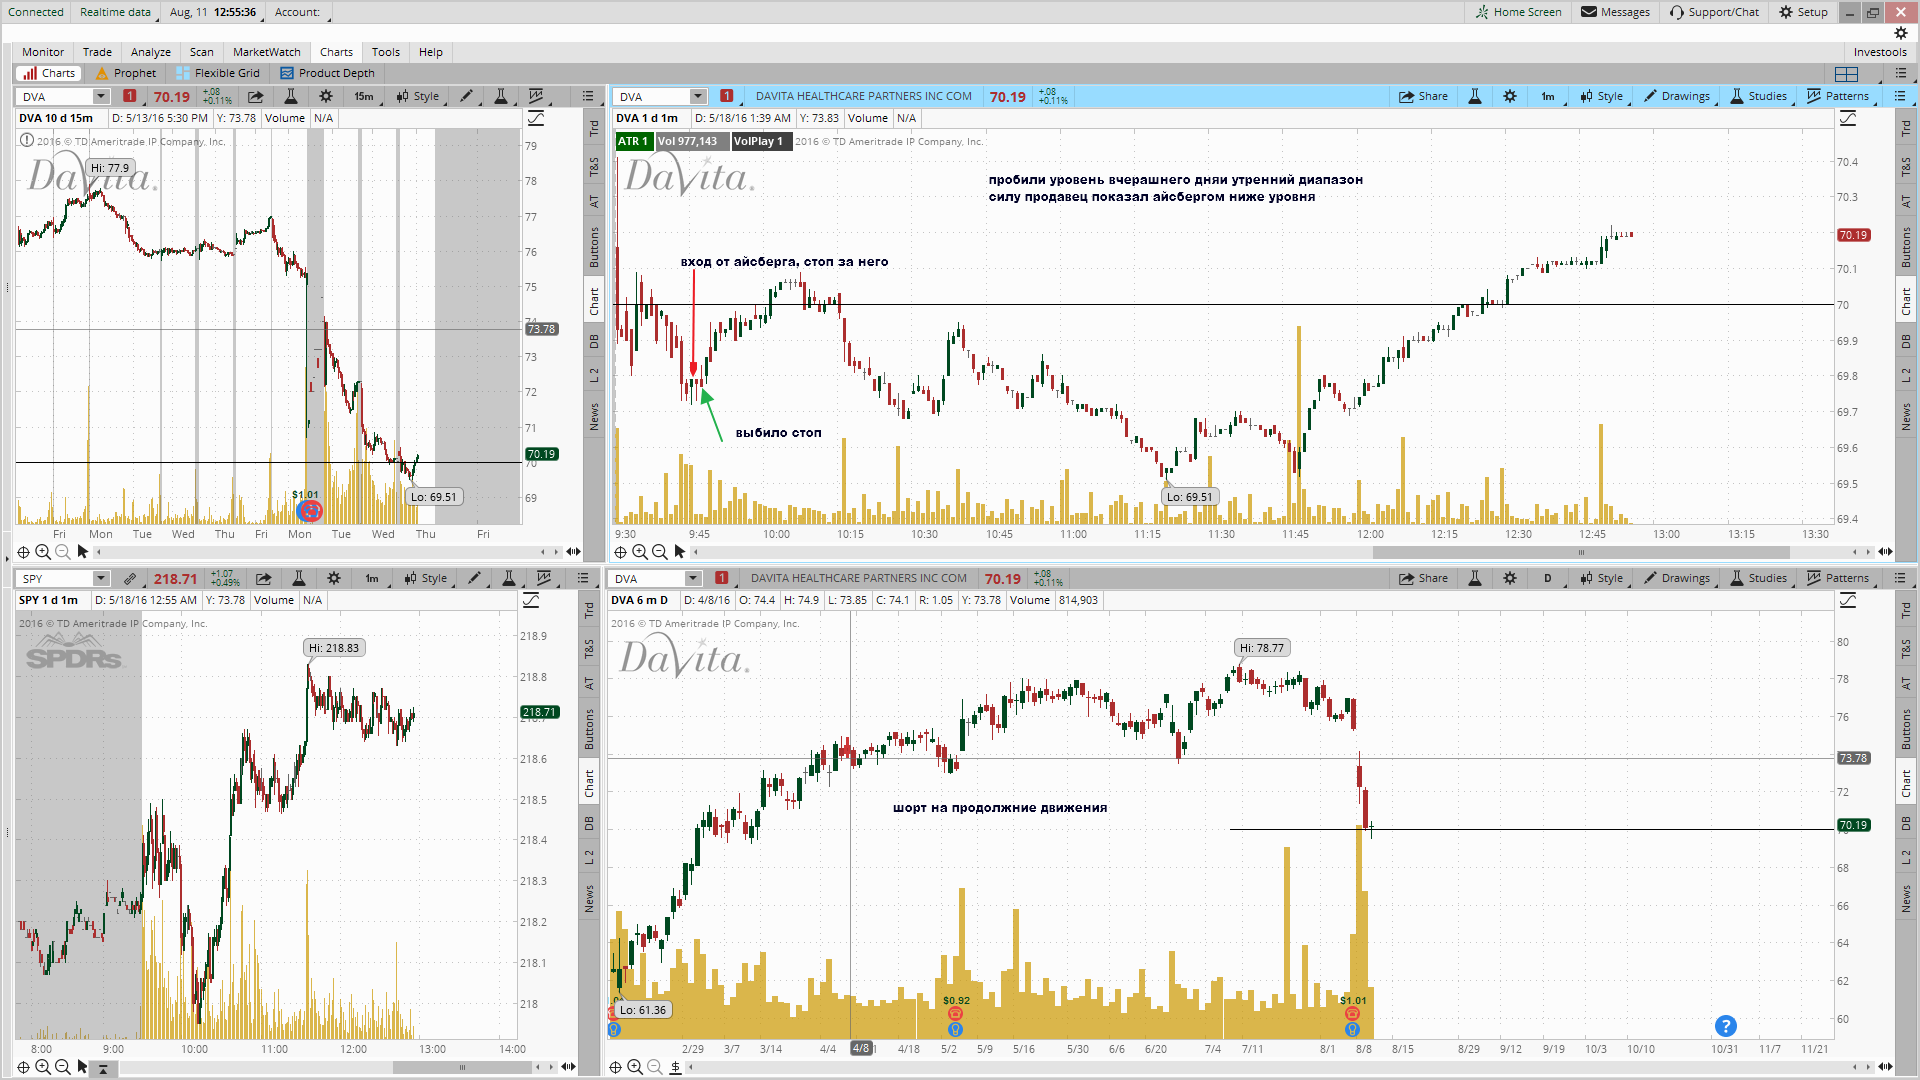The height and width of the screenshot is (1080, 1920).
Task: Click red link number 1 in top-left chart
Action: (x=130, y=97)
